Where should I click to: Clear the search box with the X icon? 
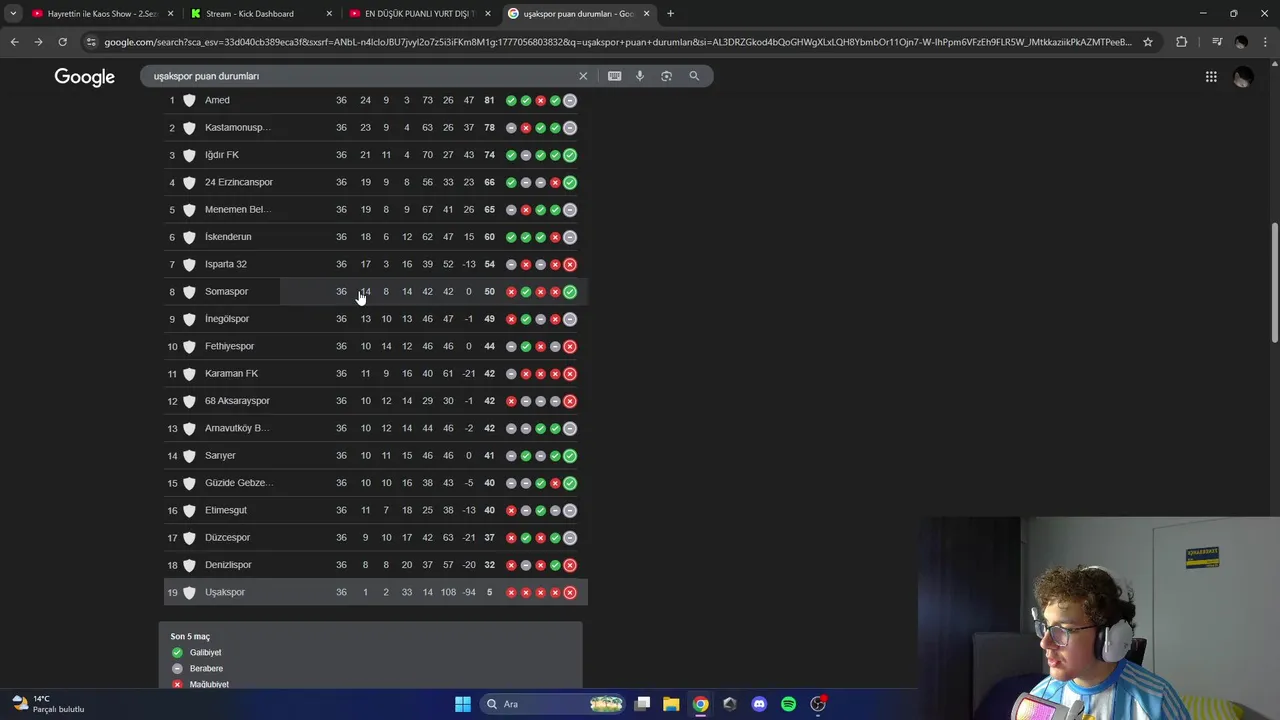tap(583, 76)
